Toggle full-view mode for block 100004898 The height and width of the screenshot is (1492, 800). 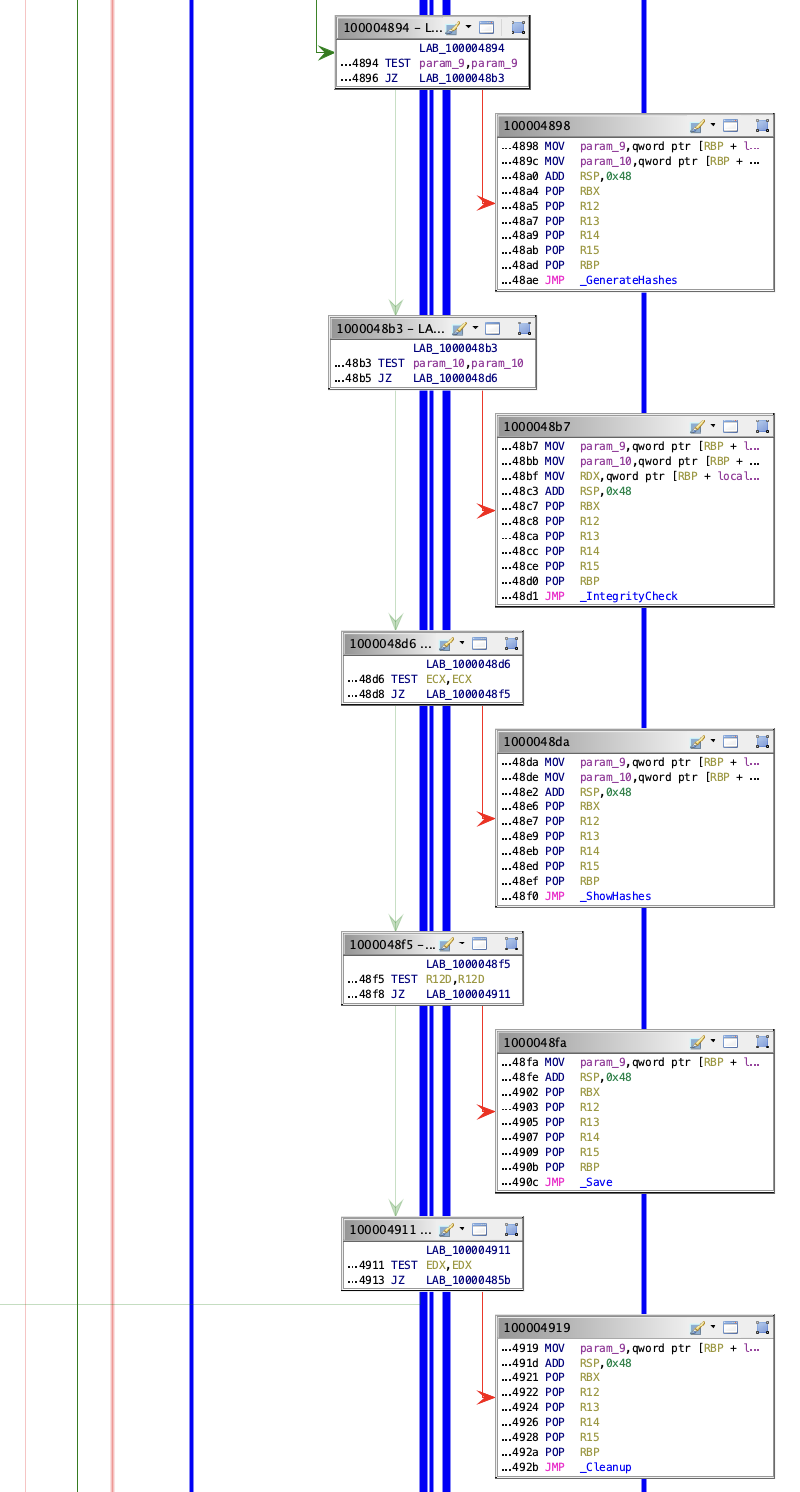tap(731, 126)
